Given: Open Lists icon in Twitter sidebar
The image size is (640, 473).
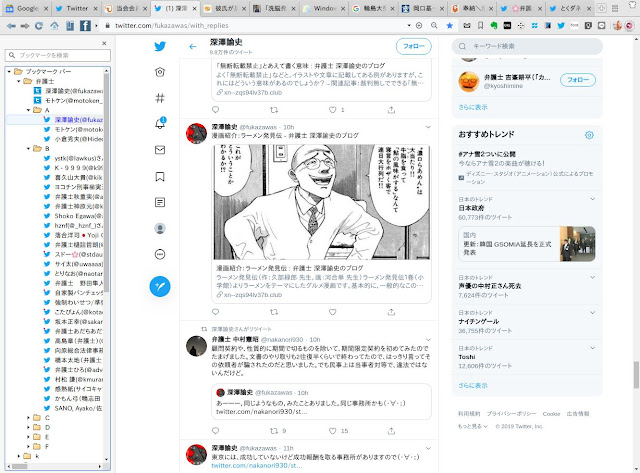Looking at the screenshot, I should pyautogui.click(x=160, y=202).
